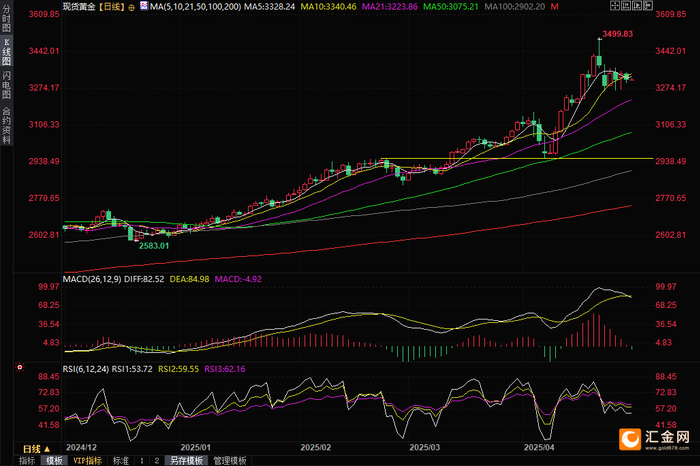Click the crosshair icon next to 日线 title
Image resolution: width=700 pixels, height=466 pixels.
131,7
